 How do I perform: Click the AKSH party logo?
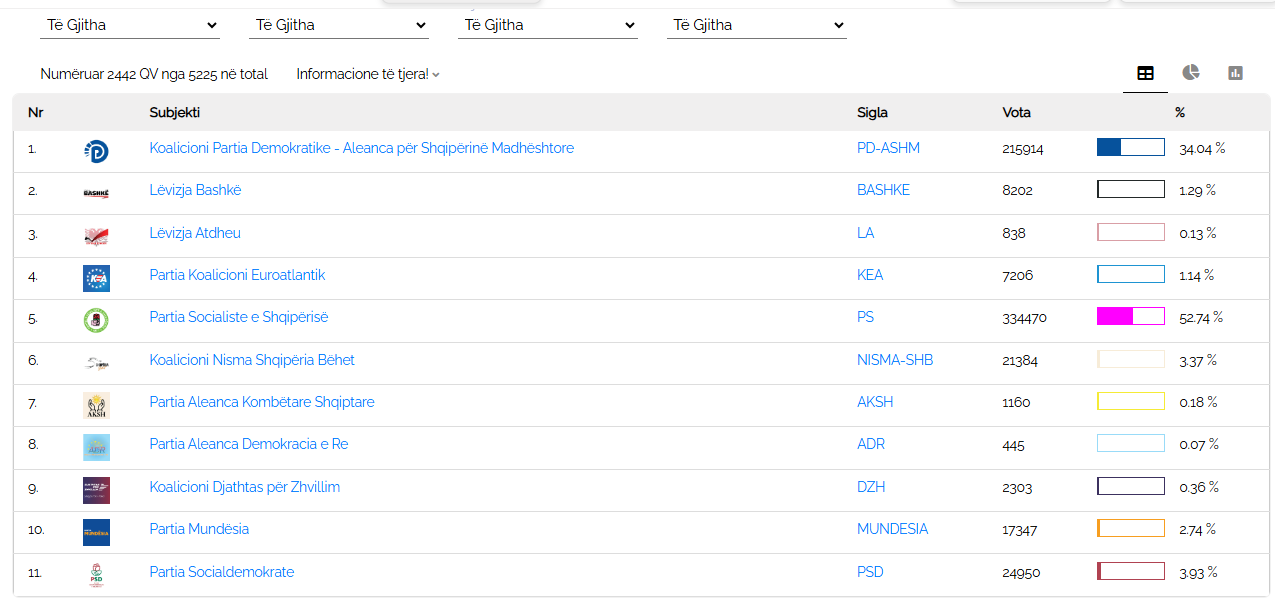pyautogui.click(x=96, y=405)
